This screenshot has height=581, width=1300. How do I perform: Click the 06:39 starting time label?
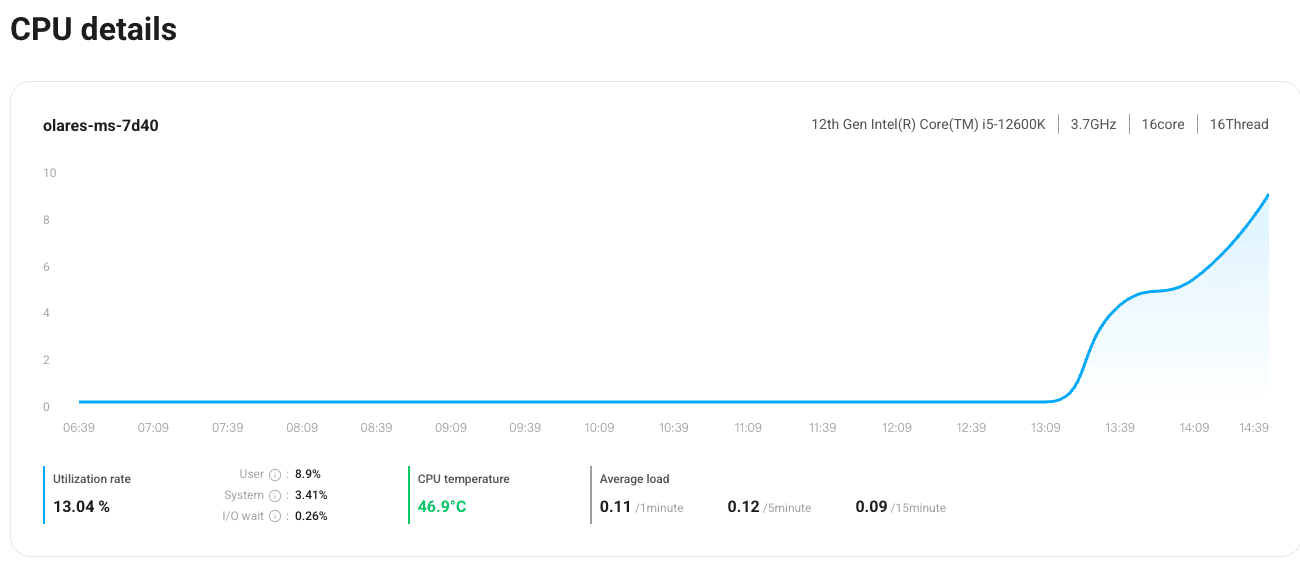click(x=78, y=428)
